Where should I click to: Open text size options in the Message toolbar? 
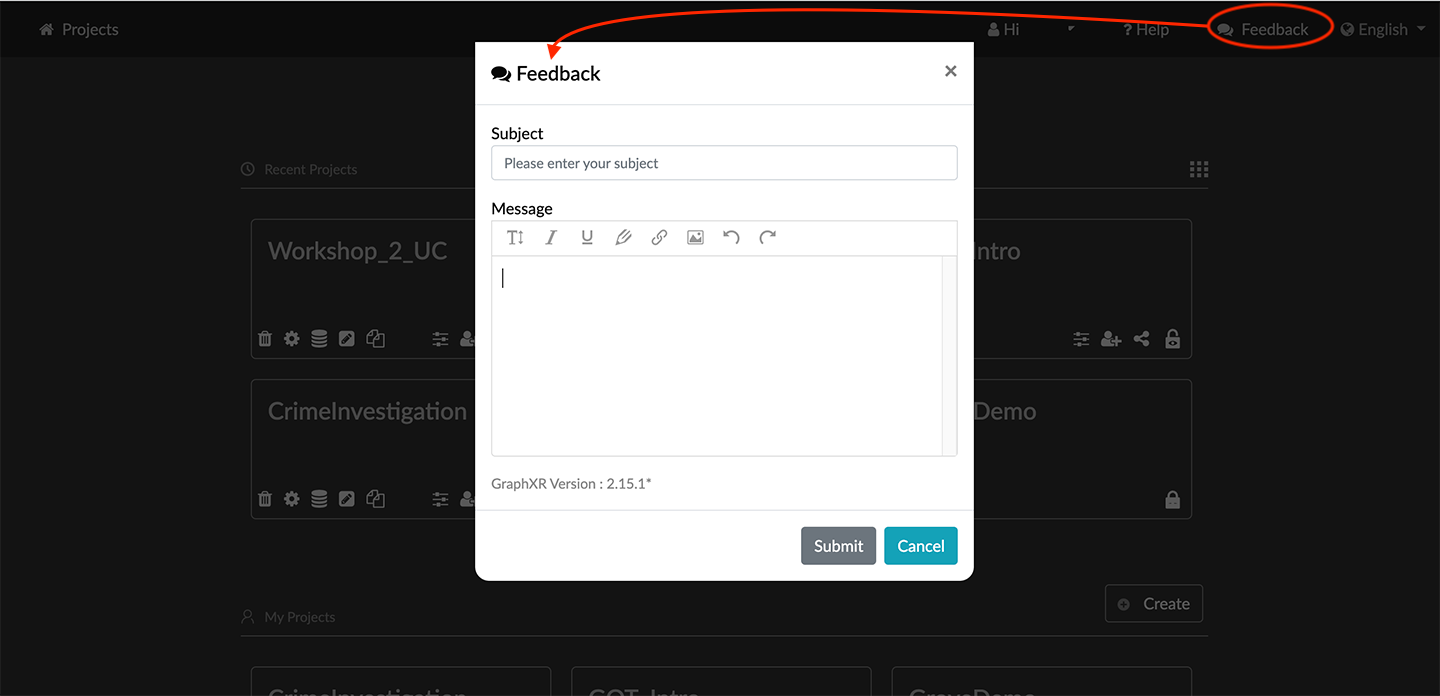[x=515, y=237]
